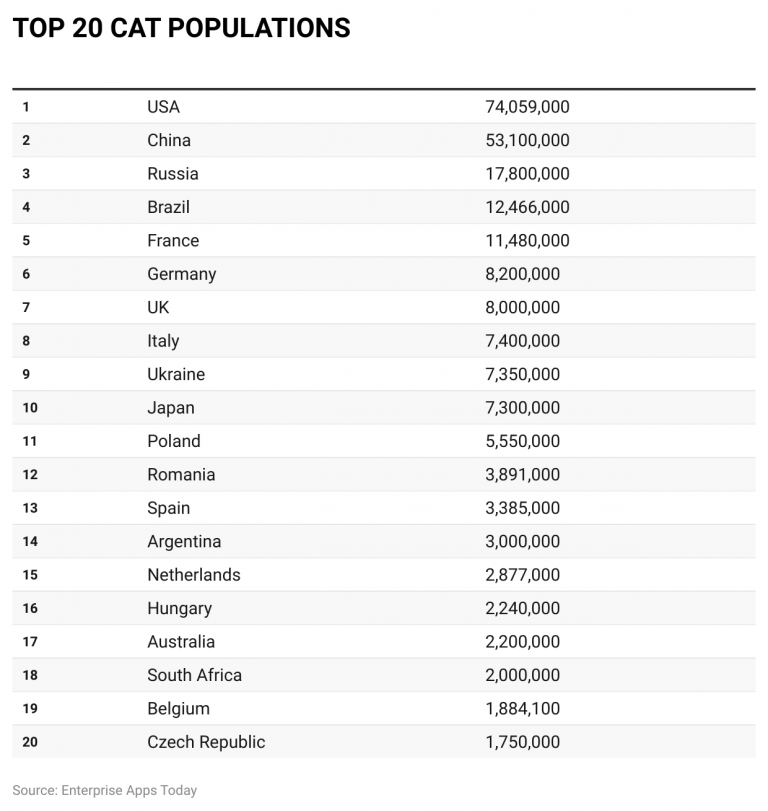The width and height of the screenshot is (768, 811).
Task: Click China's population value 53,100,000
Action: pyautogui.click(x=527, y=140)
